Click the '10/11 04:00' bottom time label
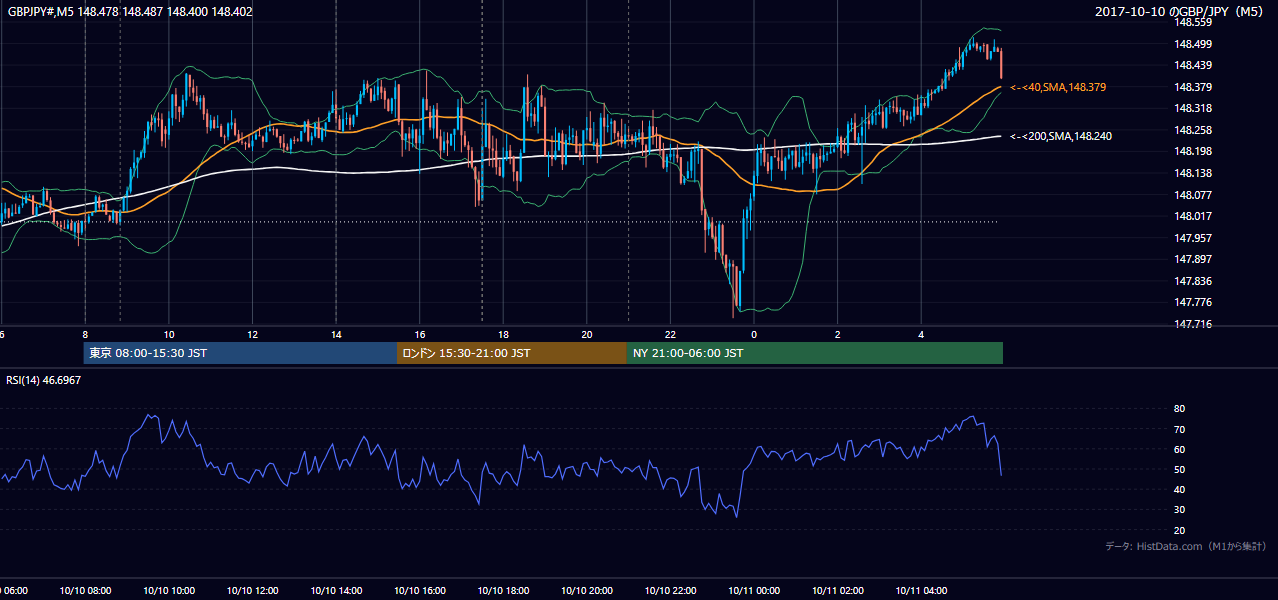 [921, 591]
